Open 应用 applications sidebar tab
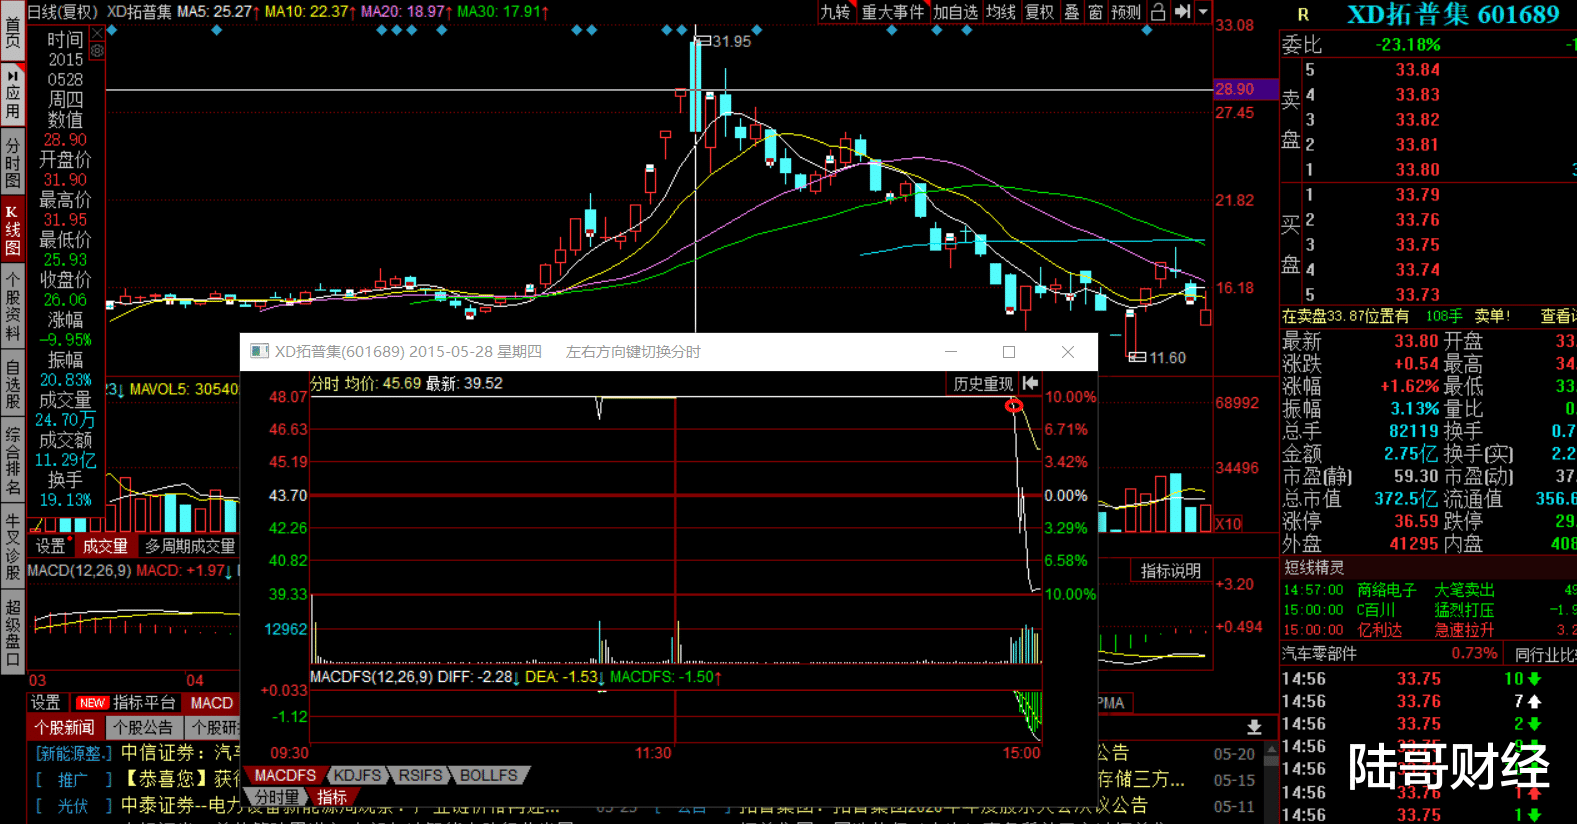 (13, 93)
